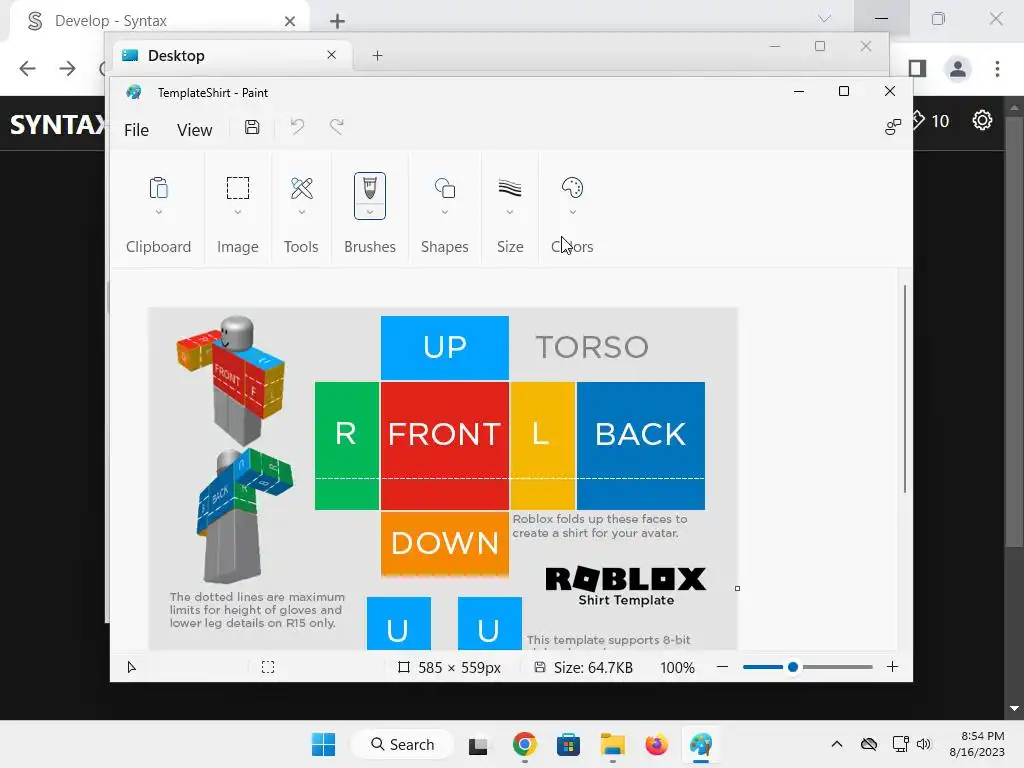Click the 100% zoom level
This screenshot has width=1024, height=768.
677,667
